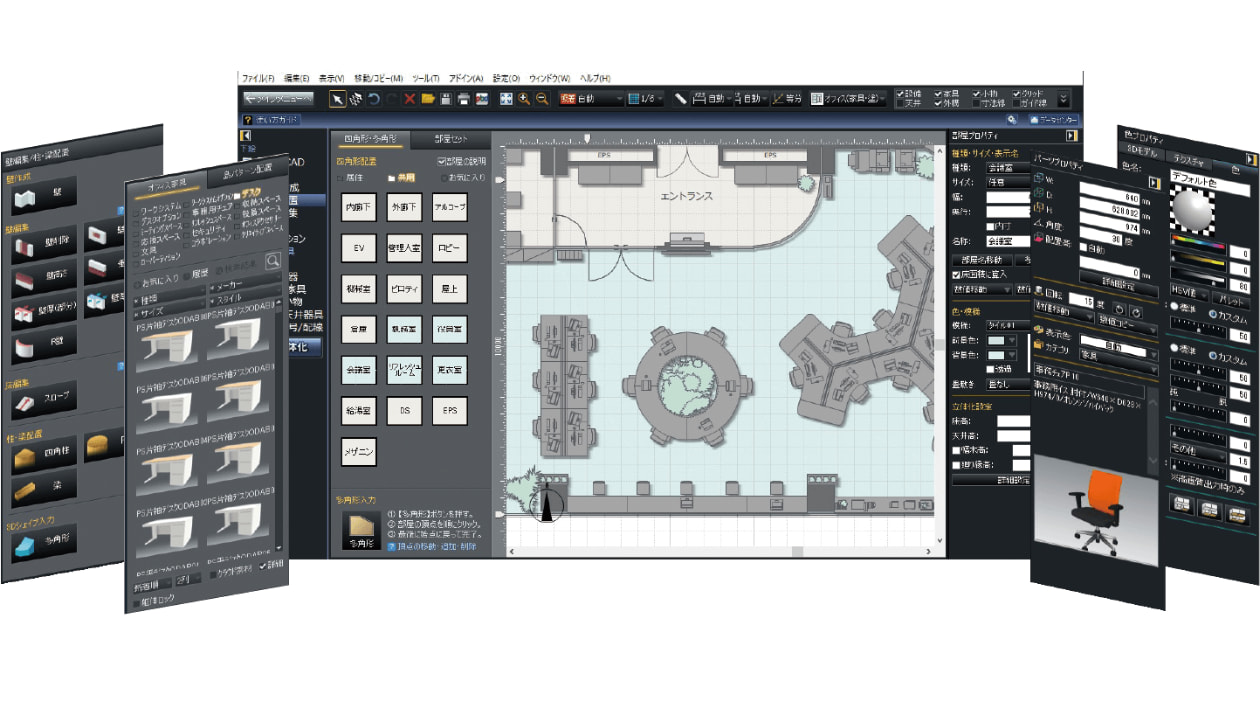Expand toolbar options chevron at far right
This screenshot has height=709, width=1260.
(1063, 98)
